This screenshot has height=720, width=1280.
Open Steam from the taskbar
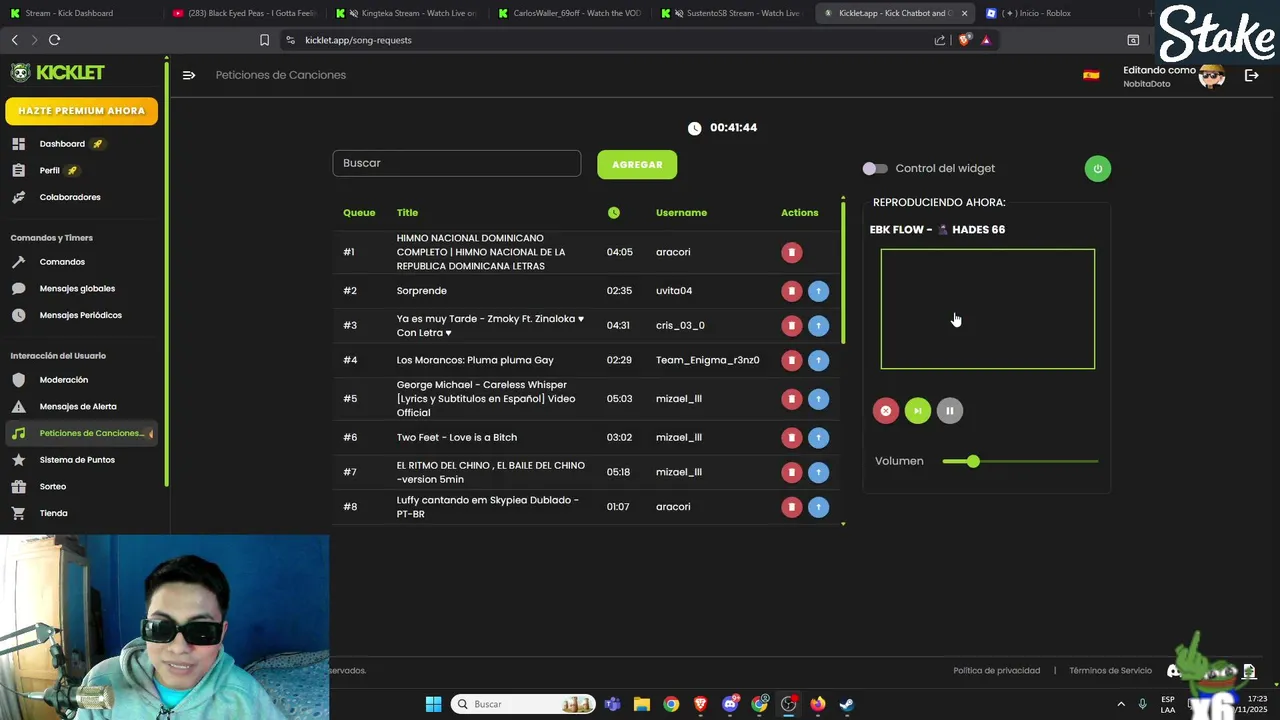(847, 704)
